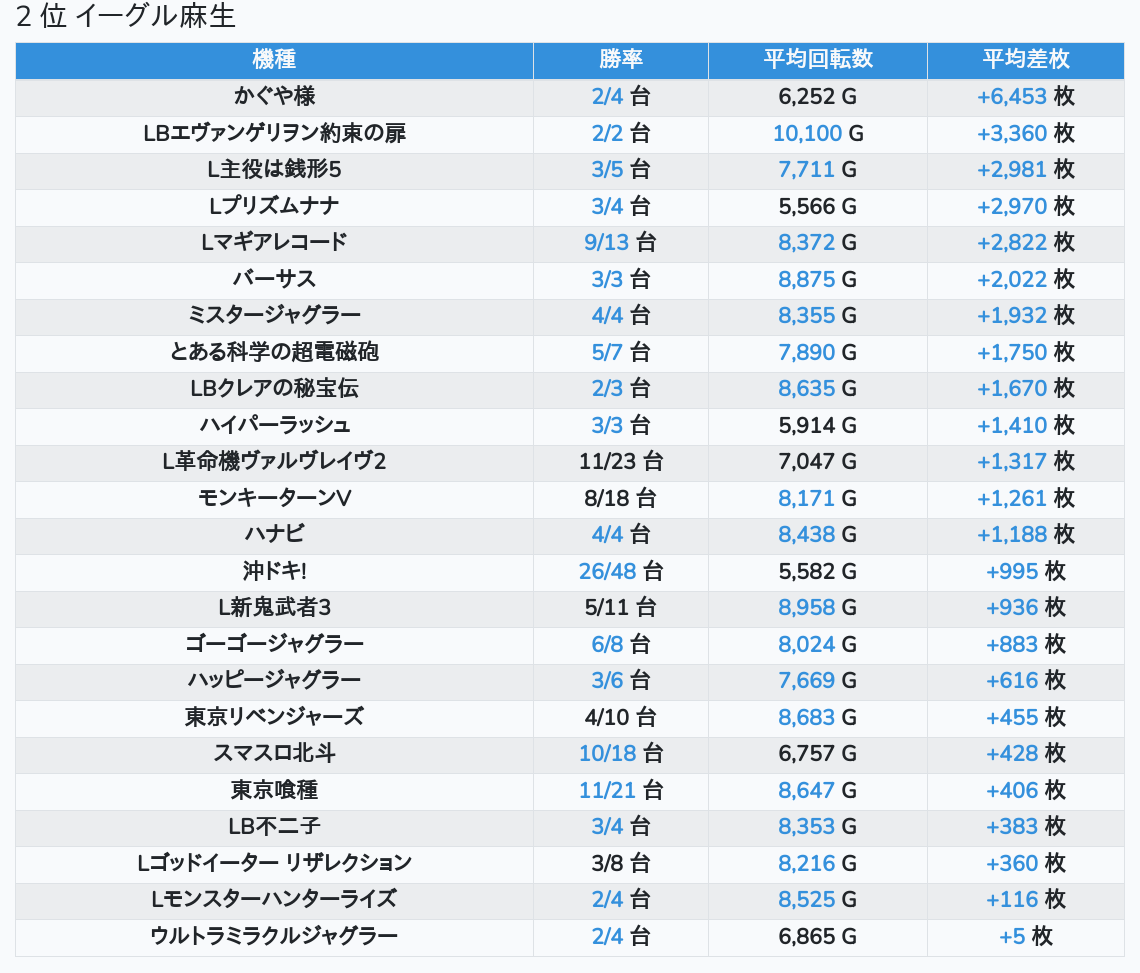Click the 11/21 win rate link for 東京喰種
This screenshot has width=1140, height=973.
[x=607, y=790]
